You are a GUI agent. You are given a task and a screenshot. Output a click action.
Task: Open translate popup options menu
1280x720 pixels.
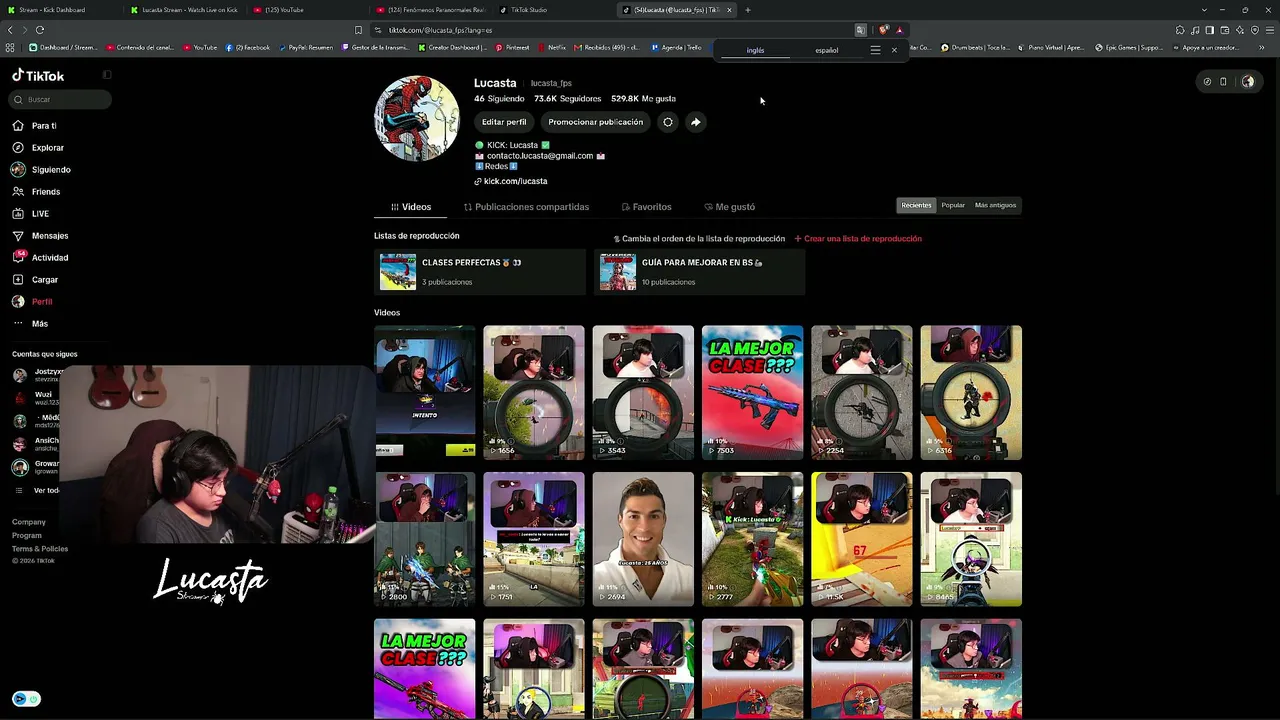875,50
